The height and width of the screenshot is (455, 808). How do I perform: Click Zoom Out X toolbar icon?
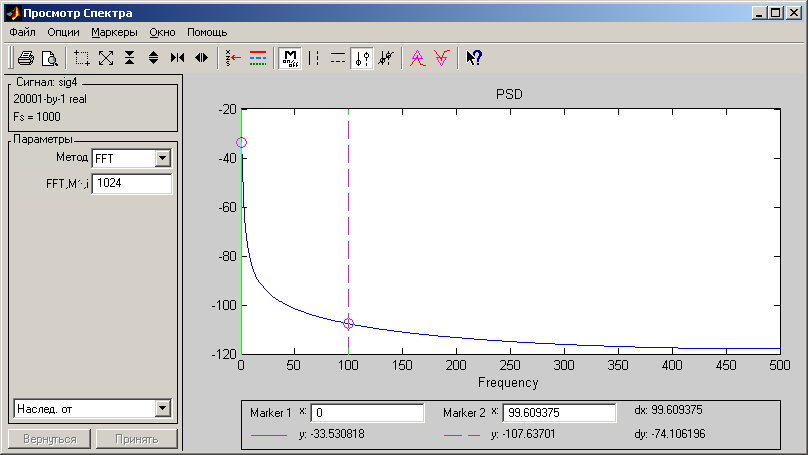202,58
